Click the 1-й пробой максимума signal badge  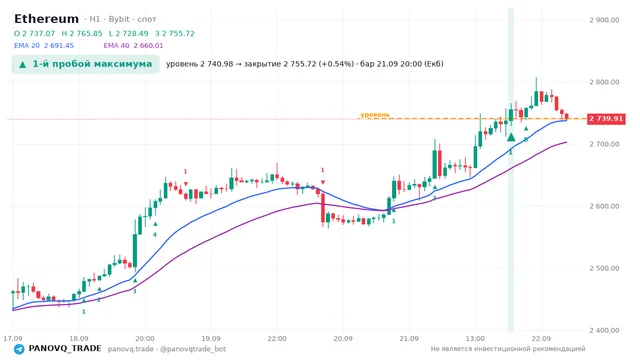pos(86,64)
